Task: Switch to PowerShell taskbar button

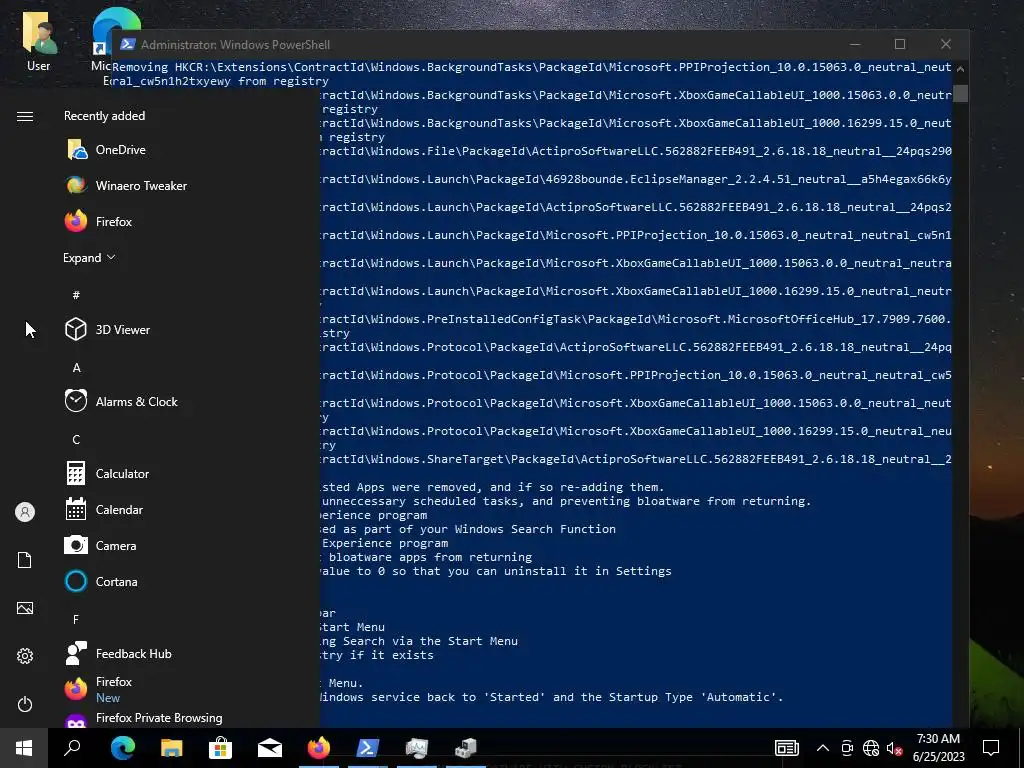Action: (368, 748)
